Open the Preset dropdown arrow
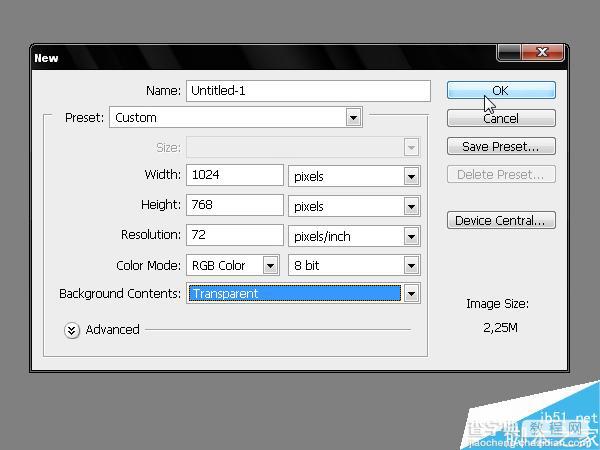Viewport: 600px width, 450px height. click(x=353, y=117)
